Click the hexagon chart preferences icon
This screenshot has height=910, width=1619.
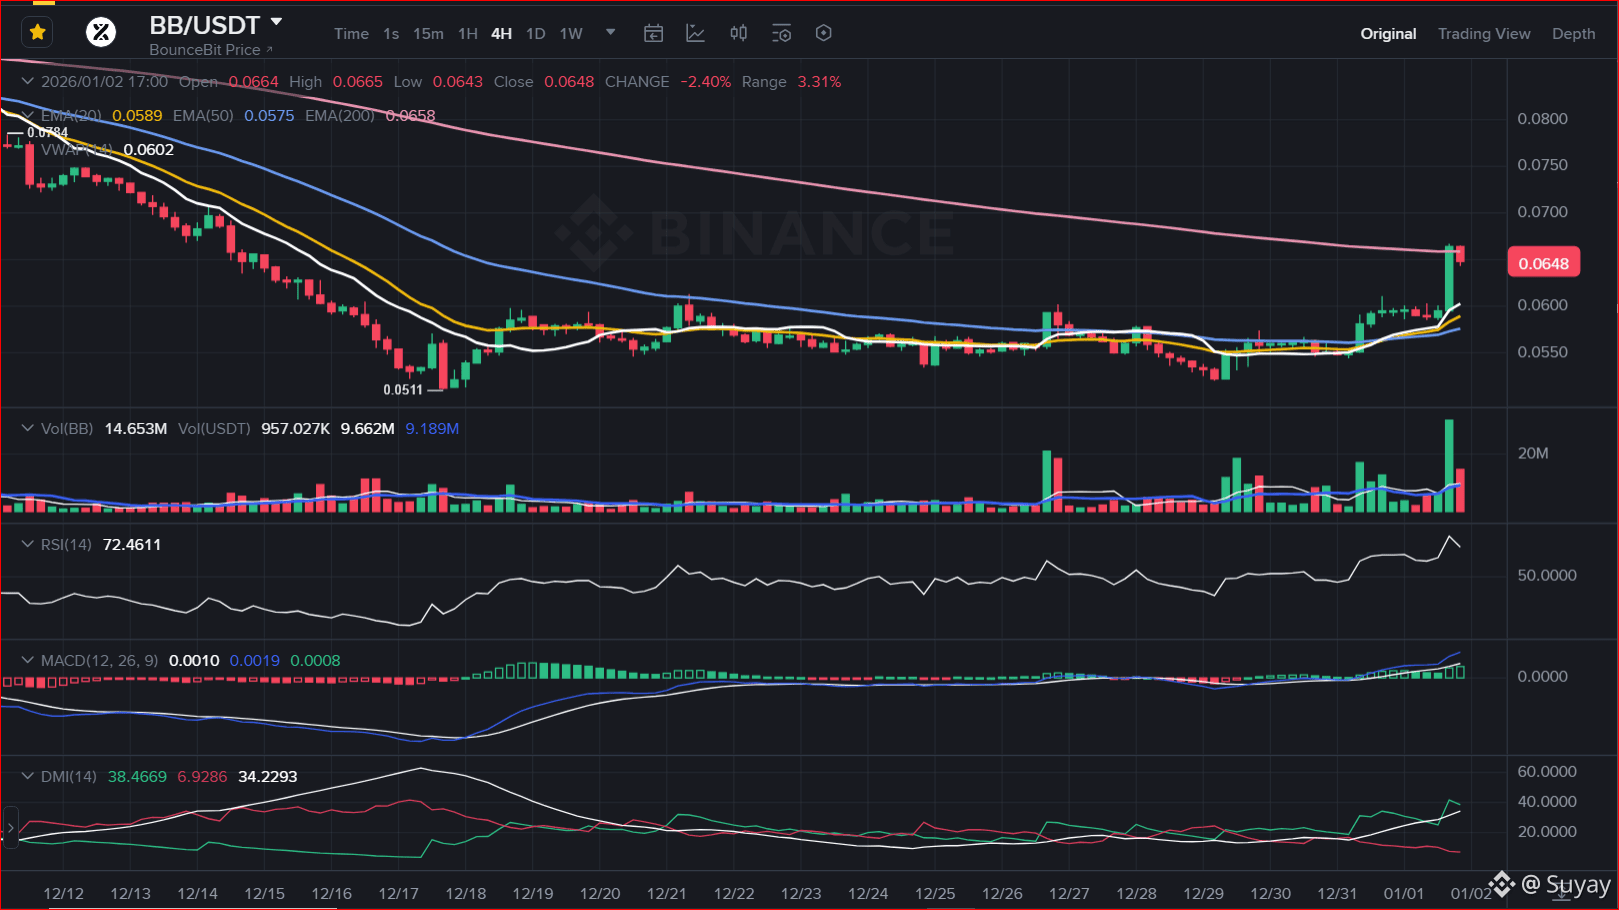tap(823, 34)
